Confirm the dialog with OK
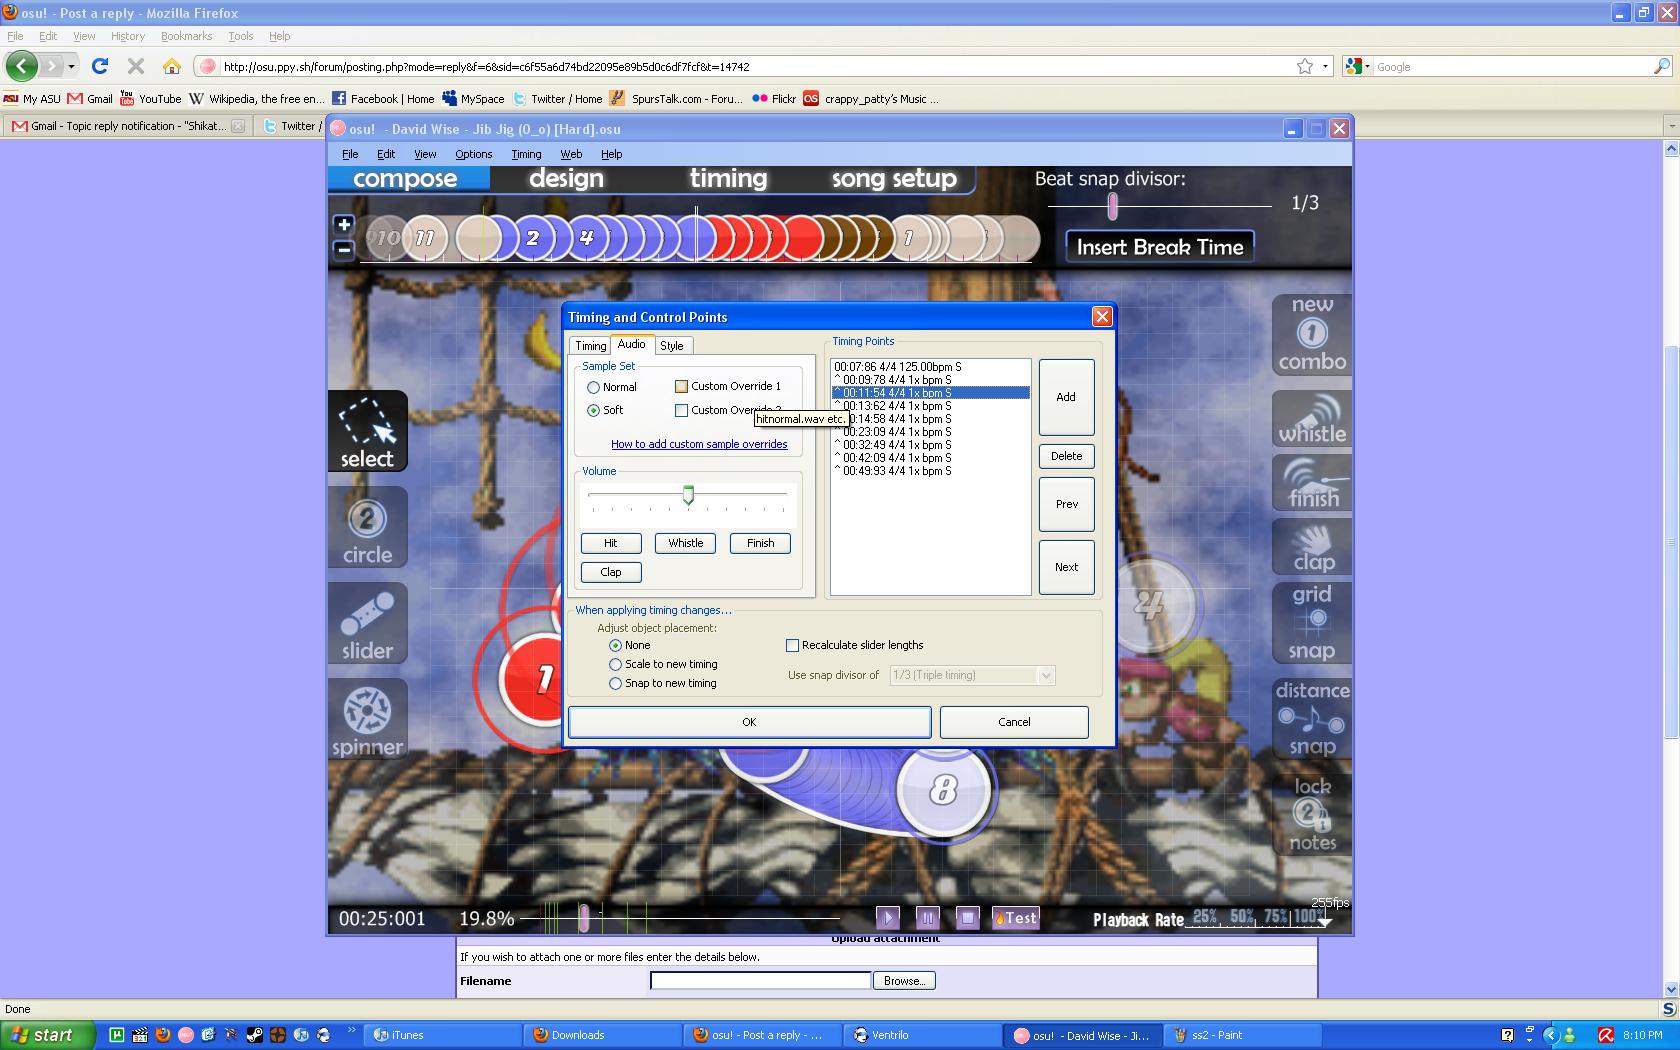Image resolution: width=1680 pixels, height=1050 pixels. (749, 722)
